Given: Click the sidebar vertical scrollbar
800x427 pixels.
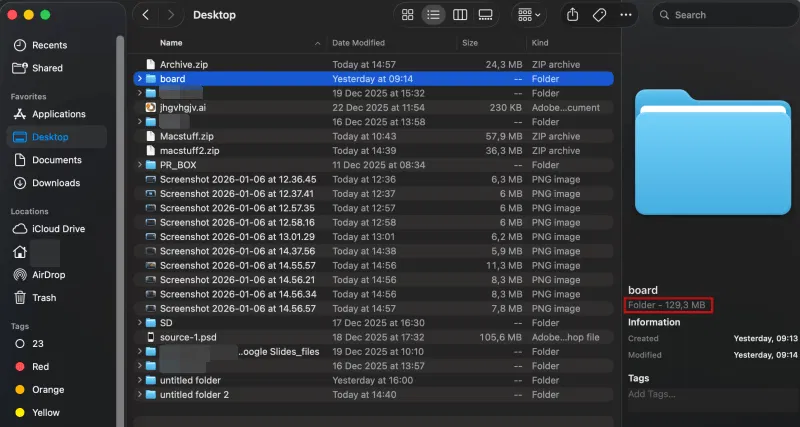Looking at the screenshot, I should click(120, 230).
